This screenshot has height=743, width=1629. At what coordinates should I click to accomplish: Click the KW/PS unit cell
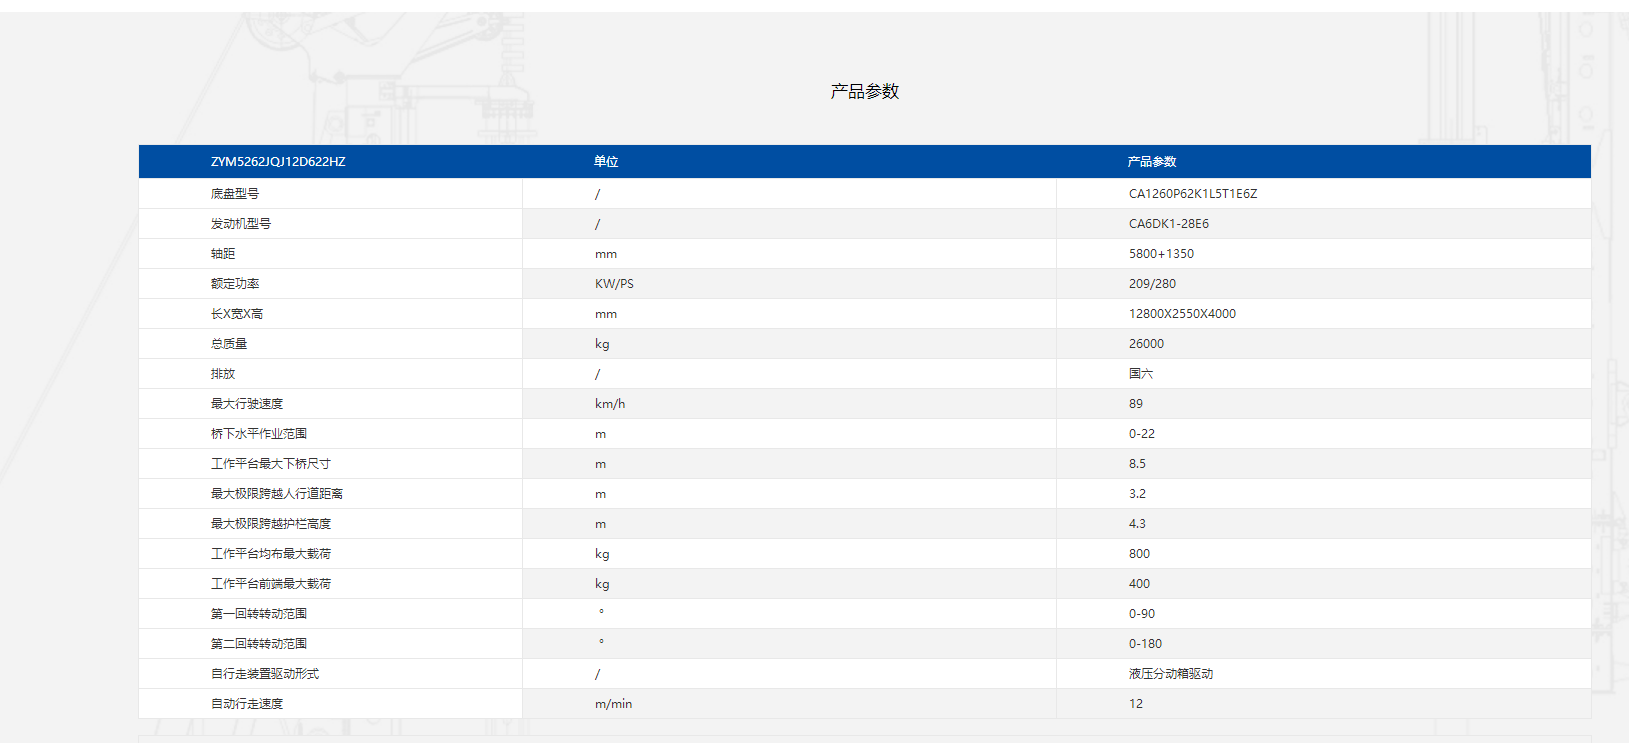coord(614,284)
